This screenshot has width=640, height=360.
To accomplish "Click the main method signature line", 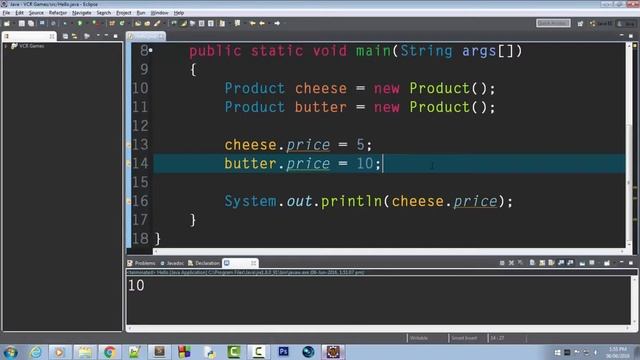I will pos(356,51).
